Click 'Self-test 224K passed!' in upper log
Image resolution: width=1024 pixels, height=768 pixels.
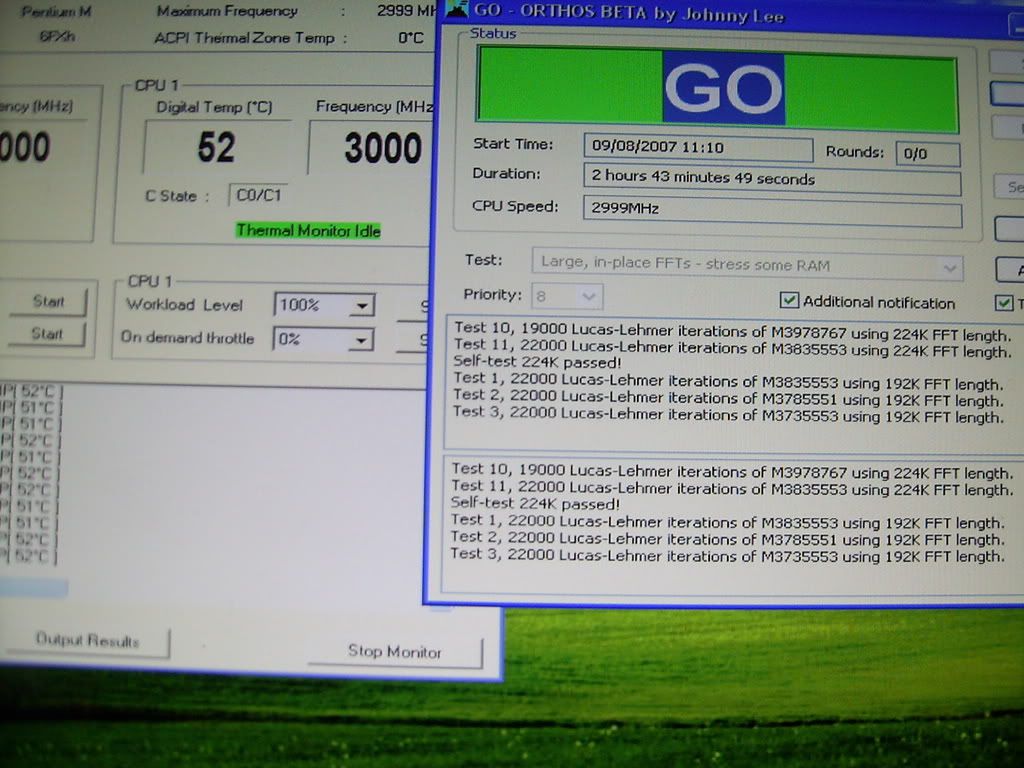pyautogui.click(x=537, y=362)
